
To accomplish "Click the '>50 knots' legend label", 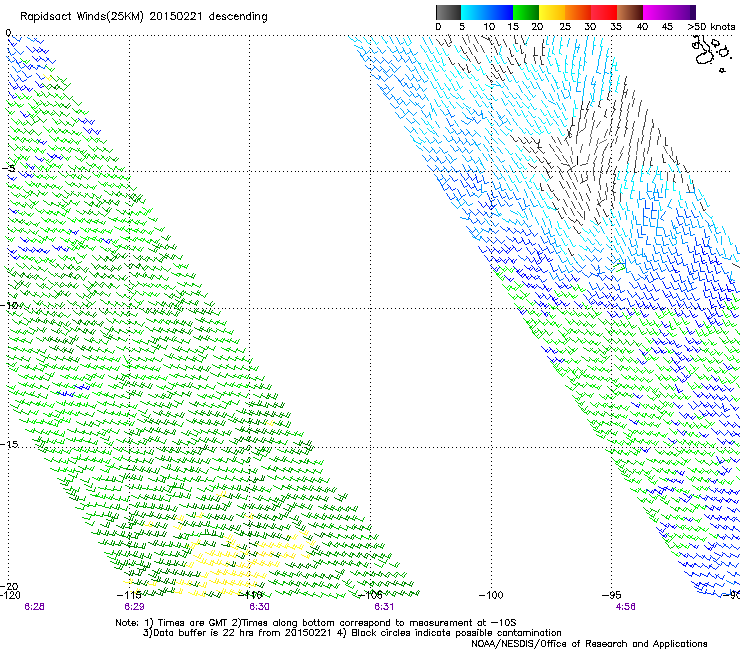I will click(711, 27).
